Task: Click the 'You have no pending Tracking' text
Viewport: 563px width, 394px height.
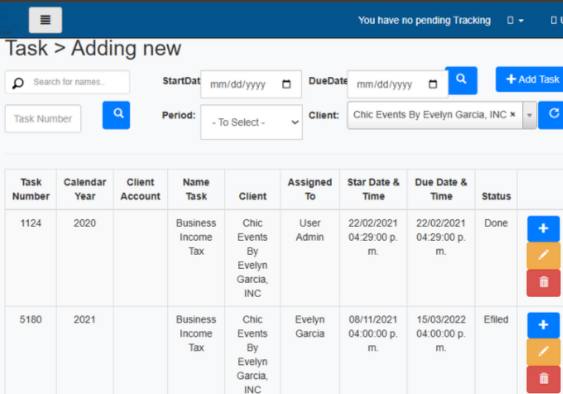Action: pos(424,20)
